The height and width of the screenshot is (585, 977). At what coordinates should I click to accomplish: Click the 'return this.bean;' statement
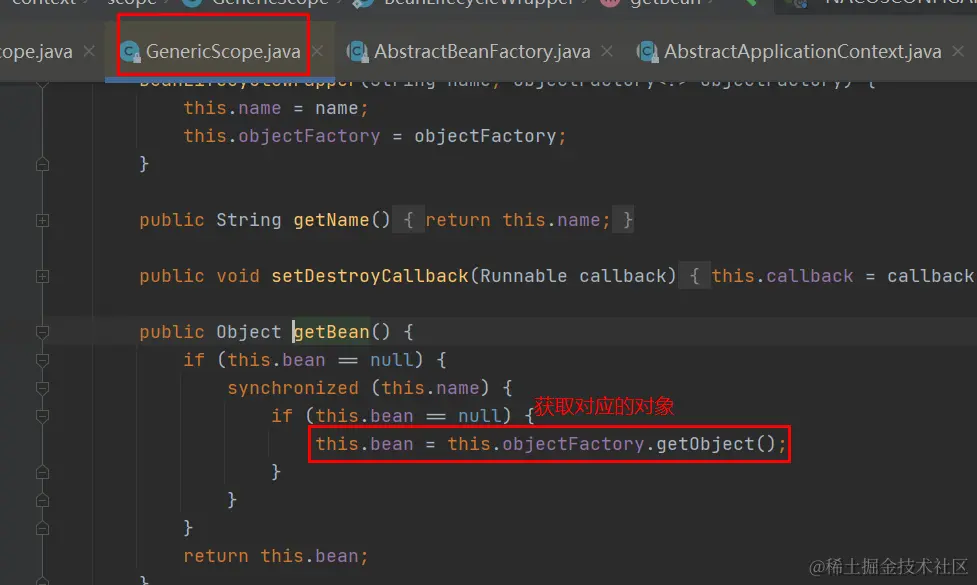[275, 556]
